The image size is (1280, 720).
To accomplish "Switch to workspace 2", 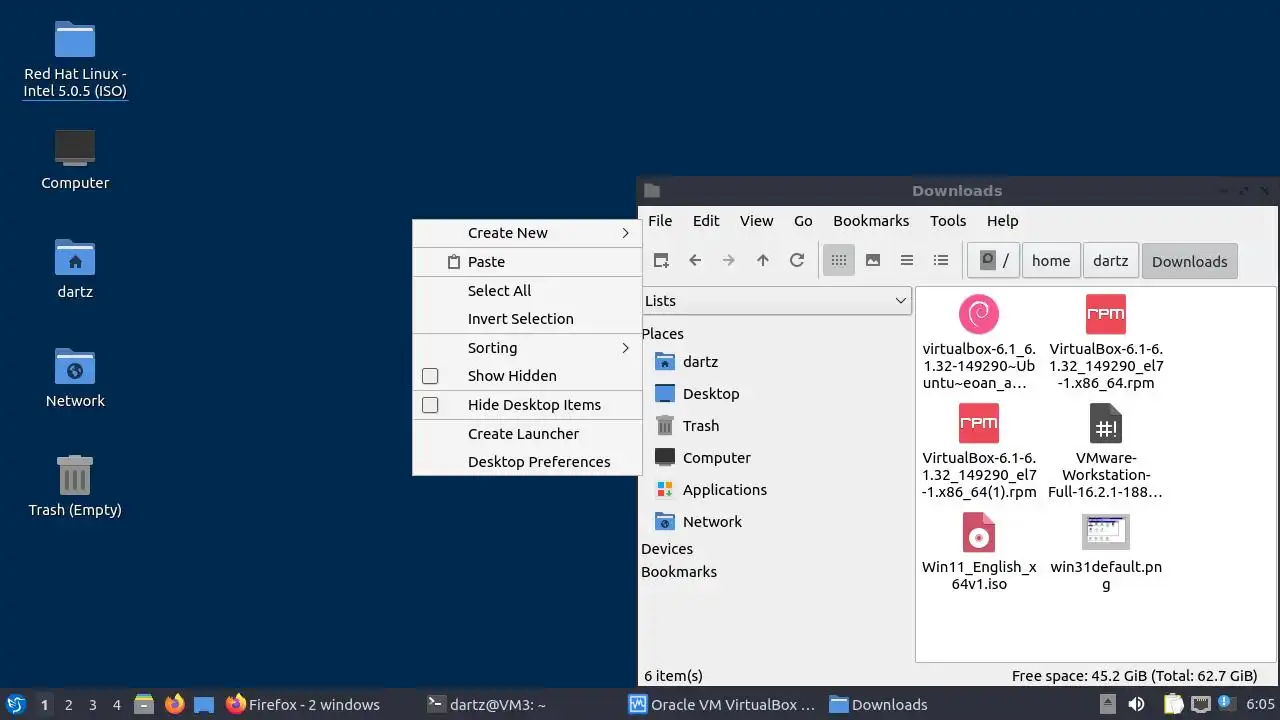I will [x=69, y=704].
